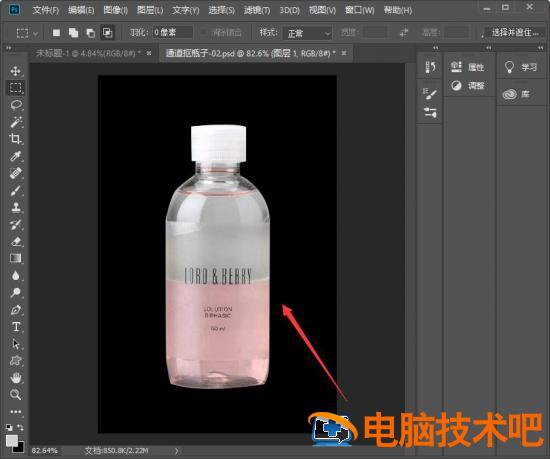Choose Subtract from Selection mode
Viewport: 550px width, 459px height.
(x=90, y=33)
